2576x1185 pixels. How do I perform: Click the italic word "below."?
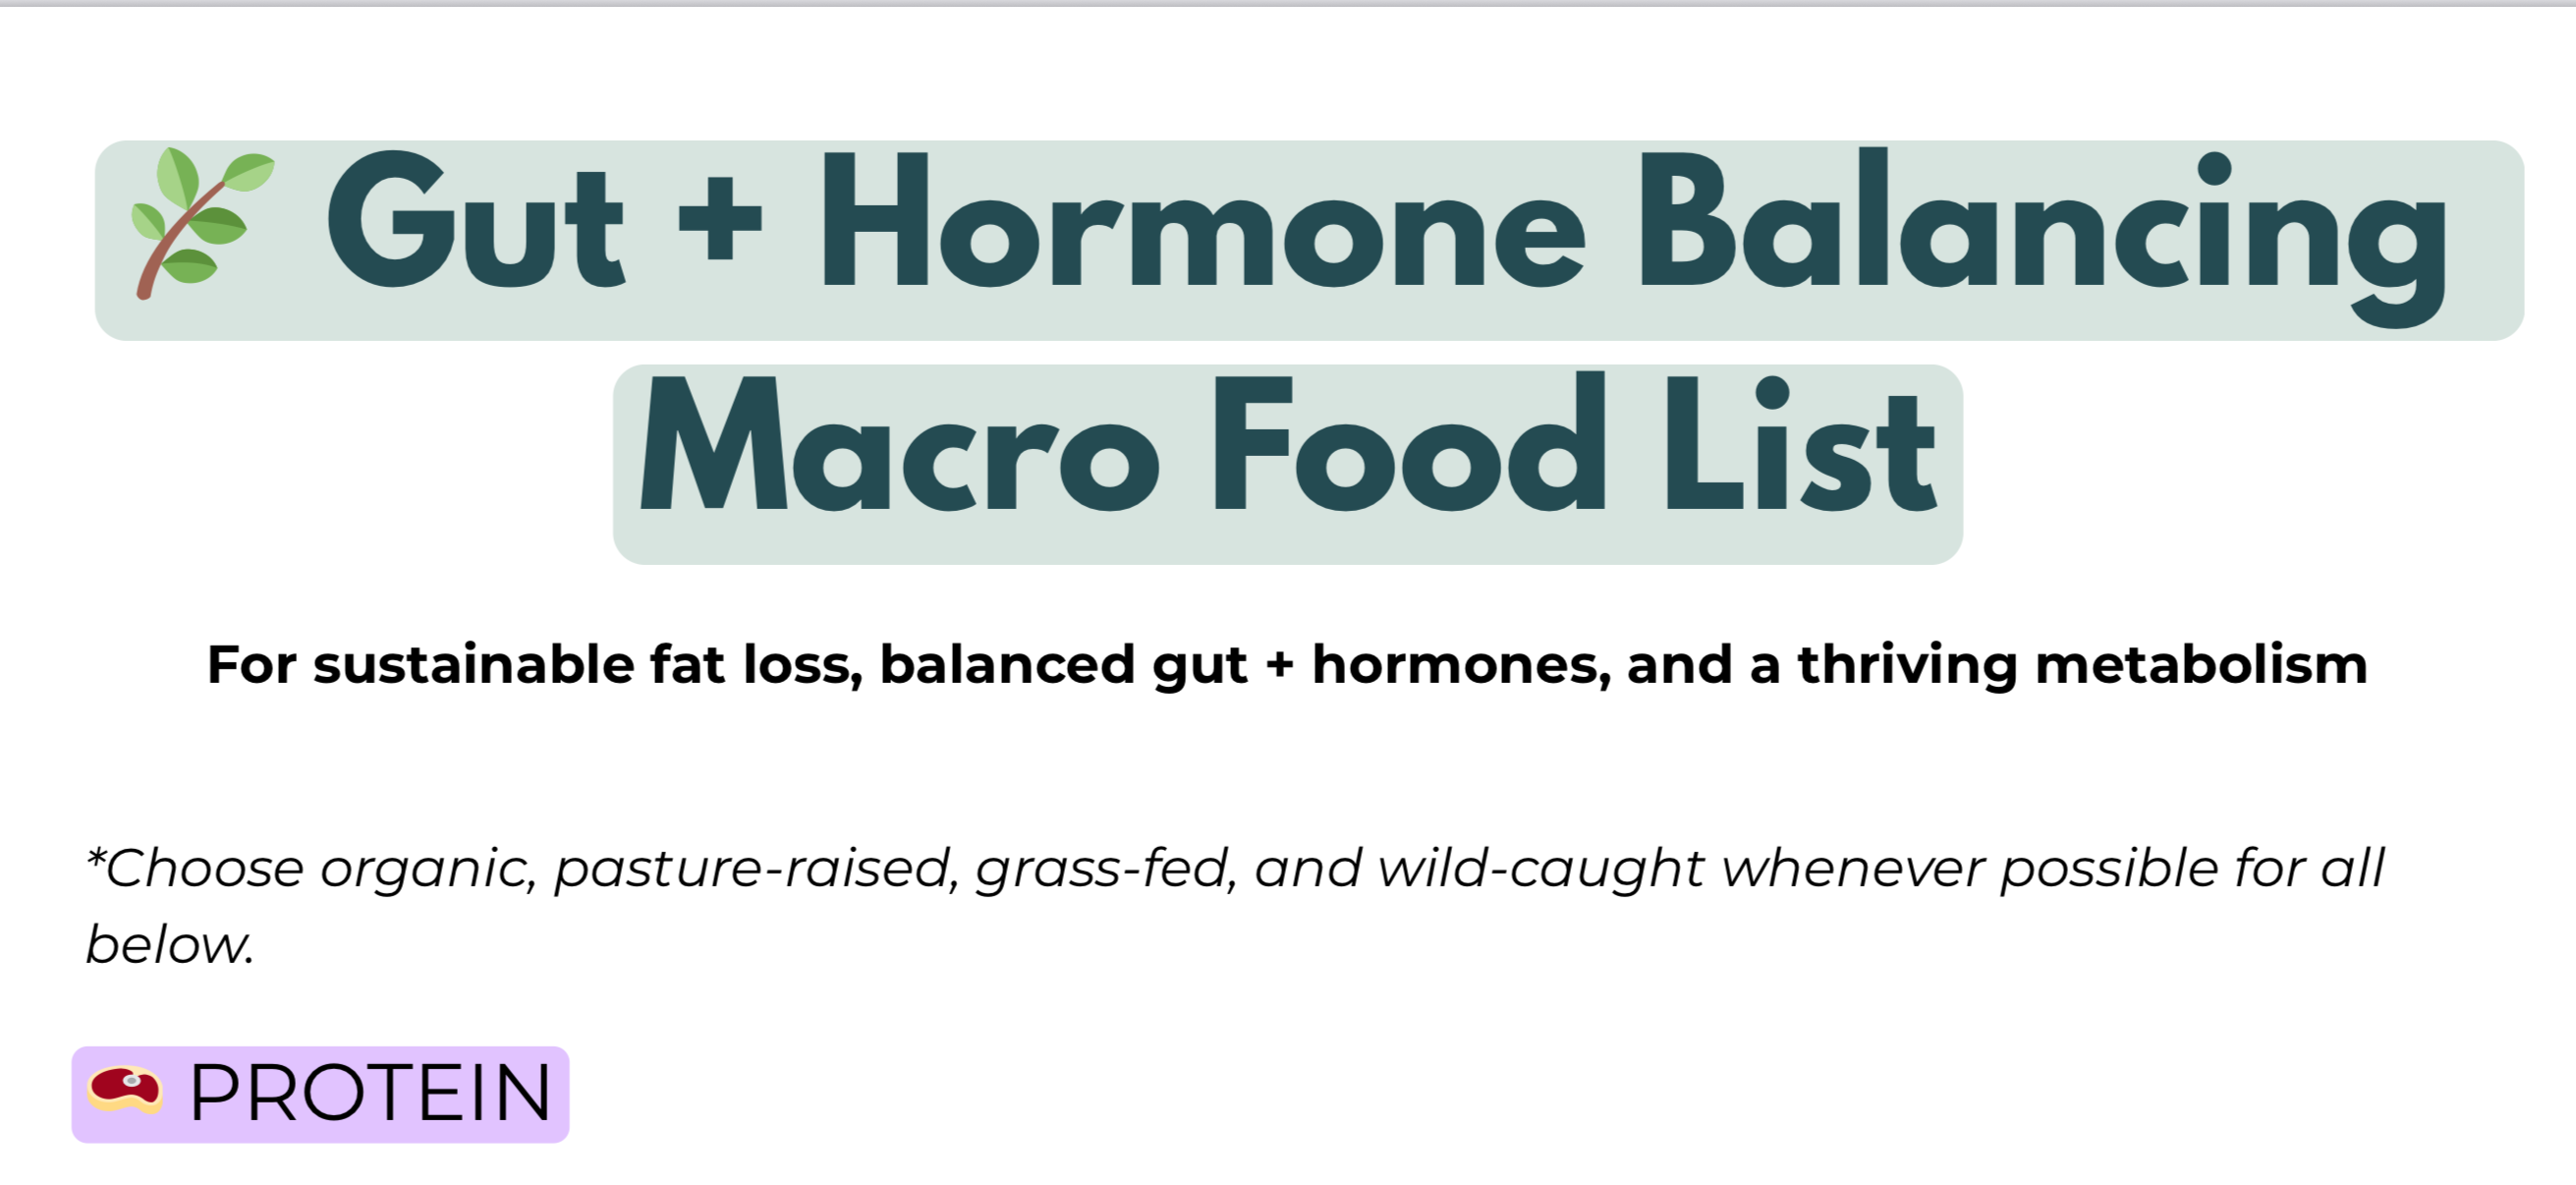170,945
